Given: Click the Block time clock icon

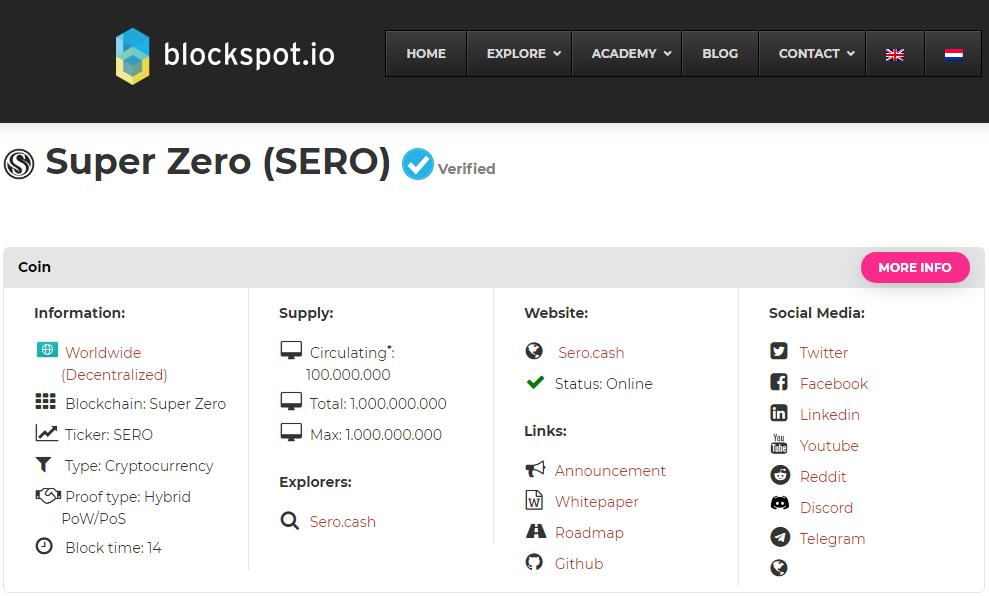Looking at the screenshot, I should (x=44, y=546).
